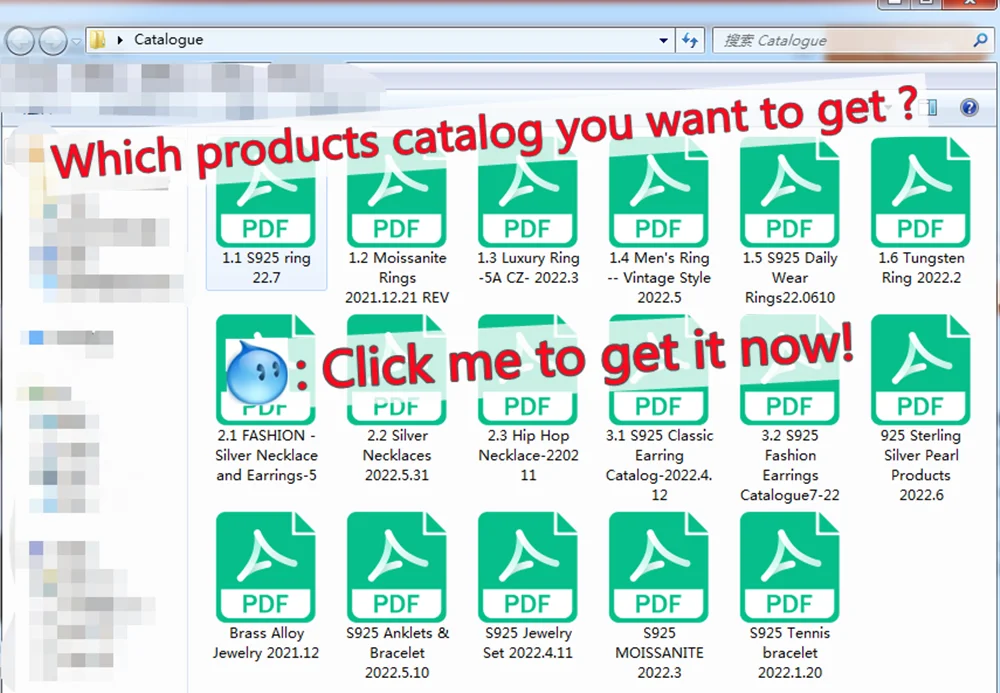The image size is (1000, 693).
Task: Click the search magnifier icon
Action: coord(980,40)
